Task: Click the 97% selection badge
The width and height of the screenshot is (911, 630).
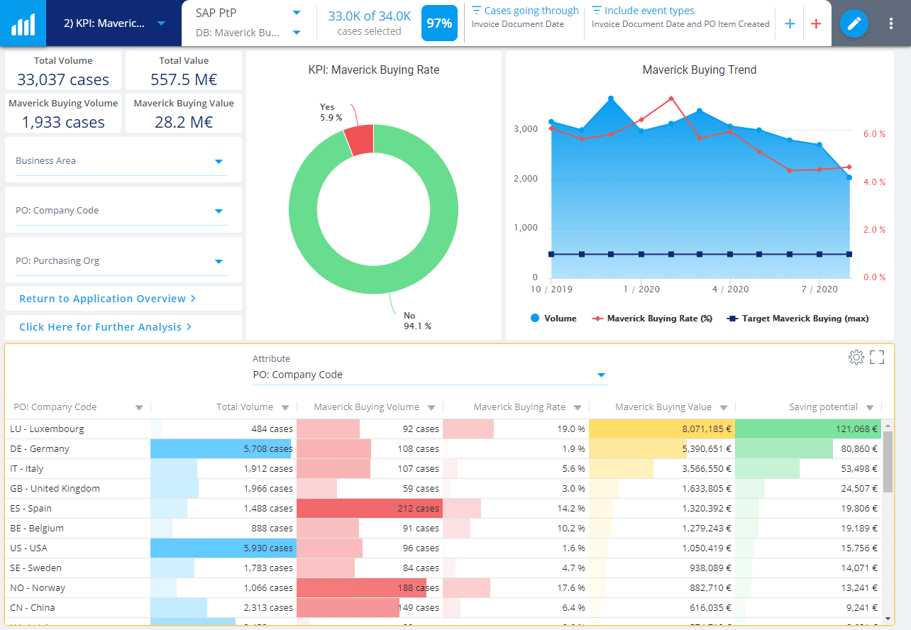Action: (439, 23)
